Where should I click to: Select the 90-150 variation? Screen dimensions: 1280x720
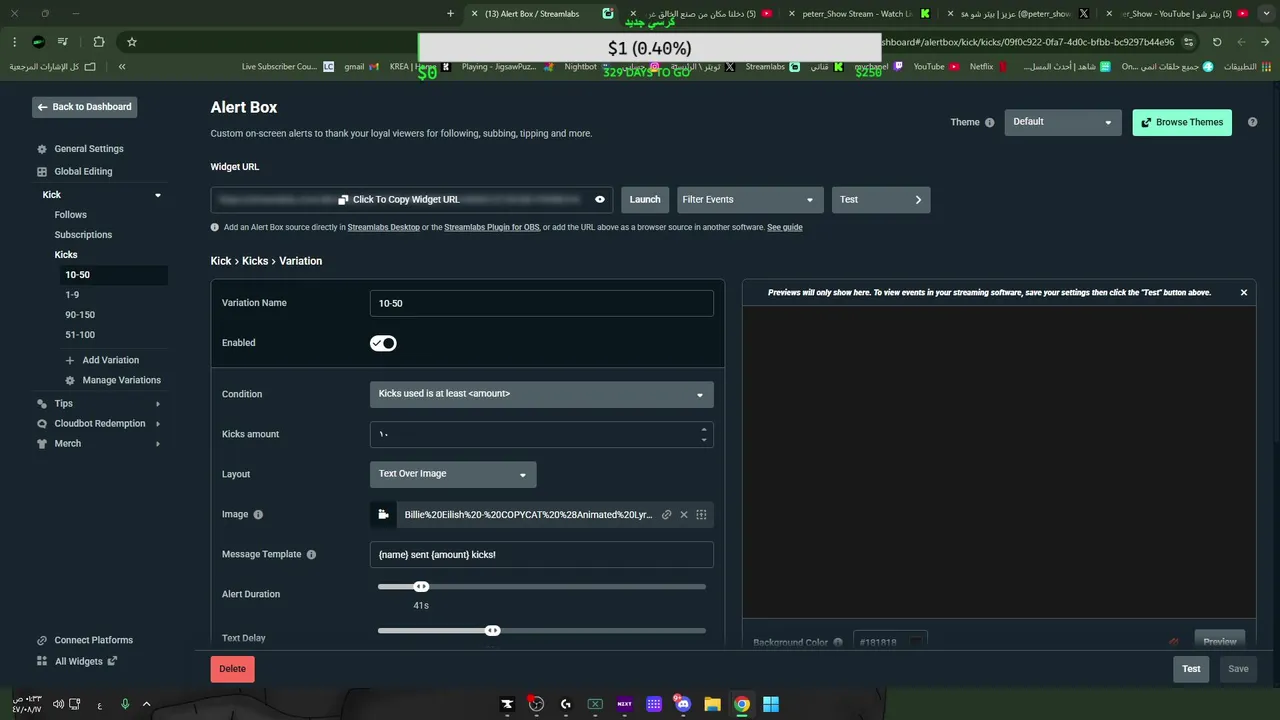click(80, 315)
